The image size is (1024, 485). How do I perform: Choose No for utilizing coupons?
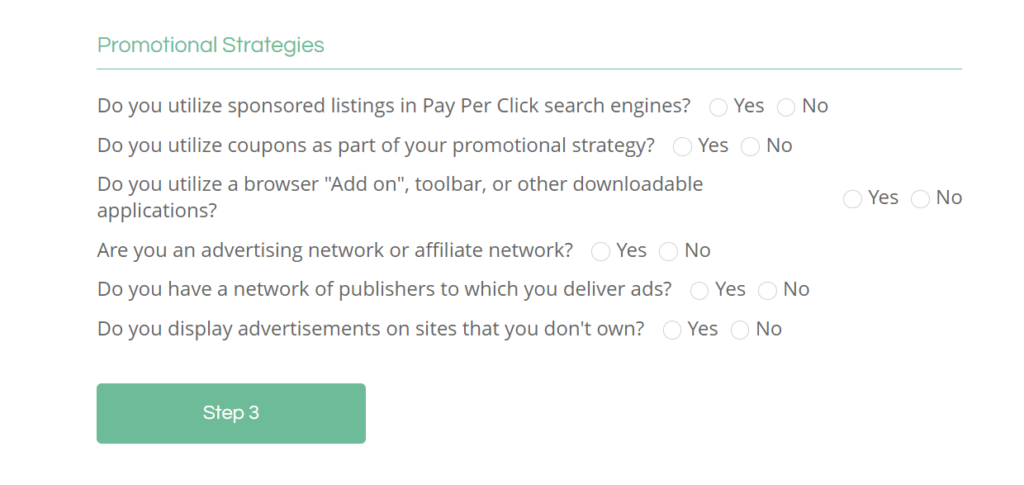coord(750,146)
